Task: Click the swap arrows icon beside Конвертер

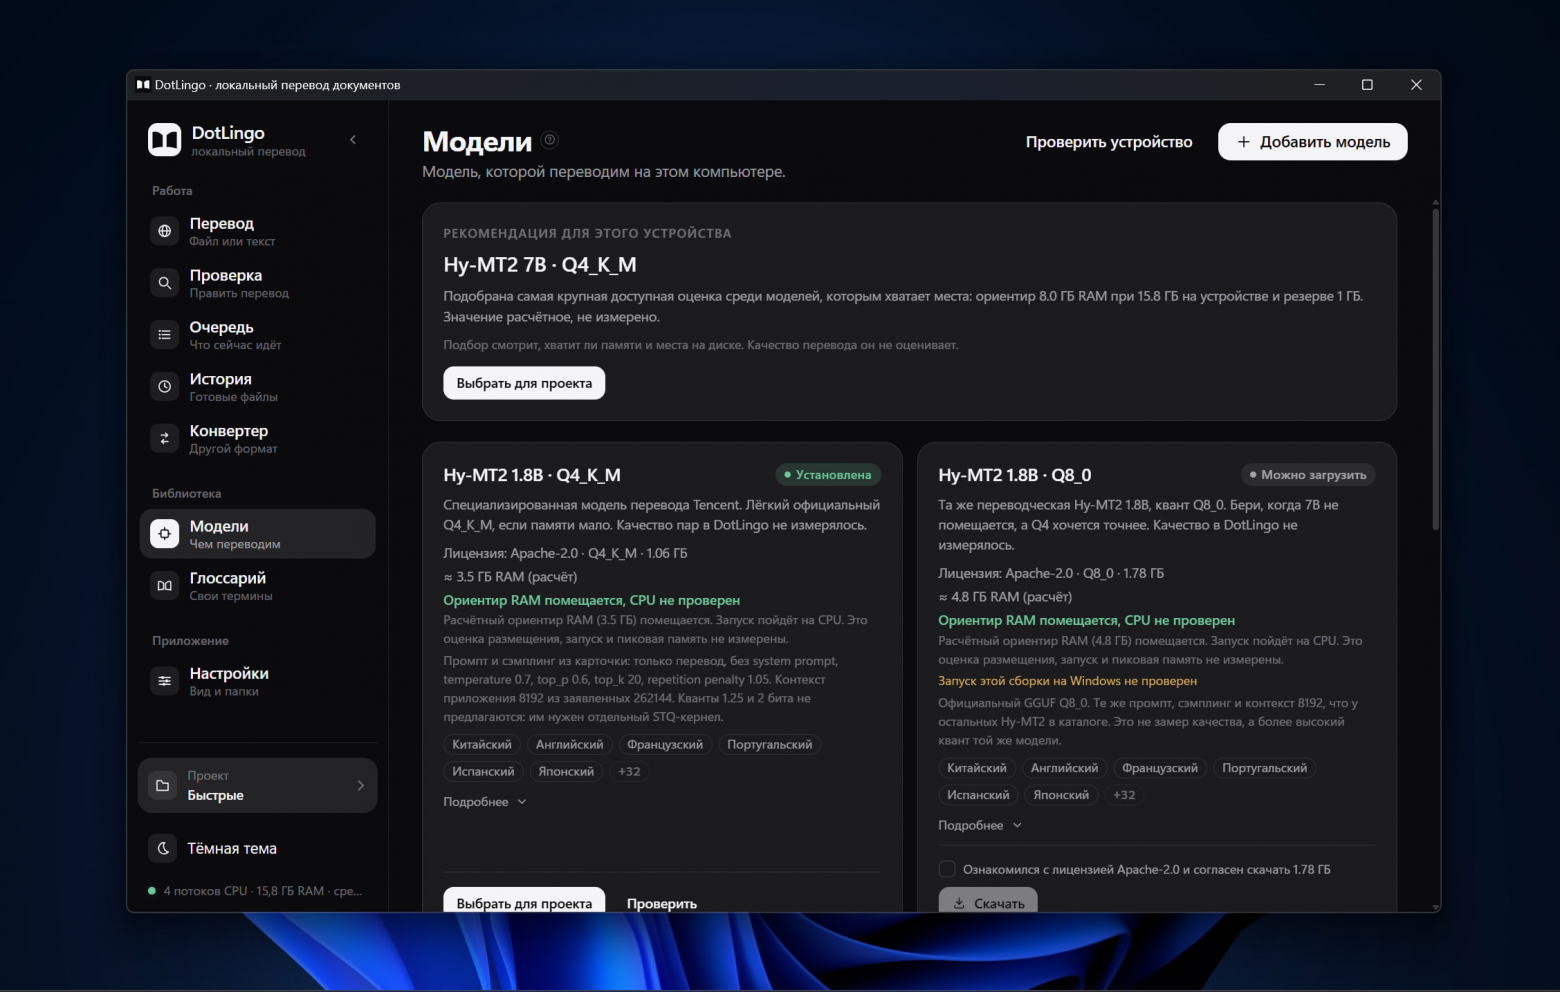Action: [x=165, y=439]
